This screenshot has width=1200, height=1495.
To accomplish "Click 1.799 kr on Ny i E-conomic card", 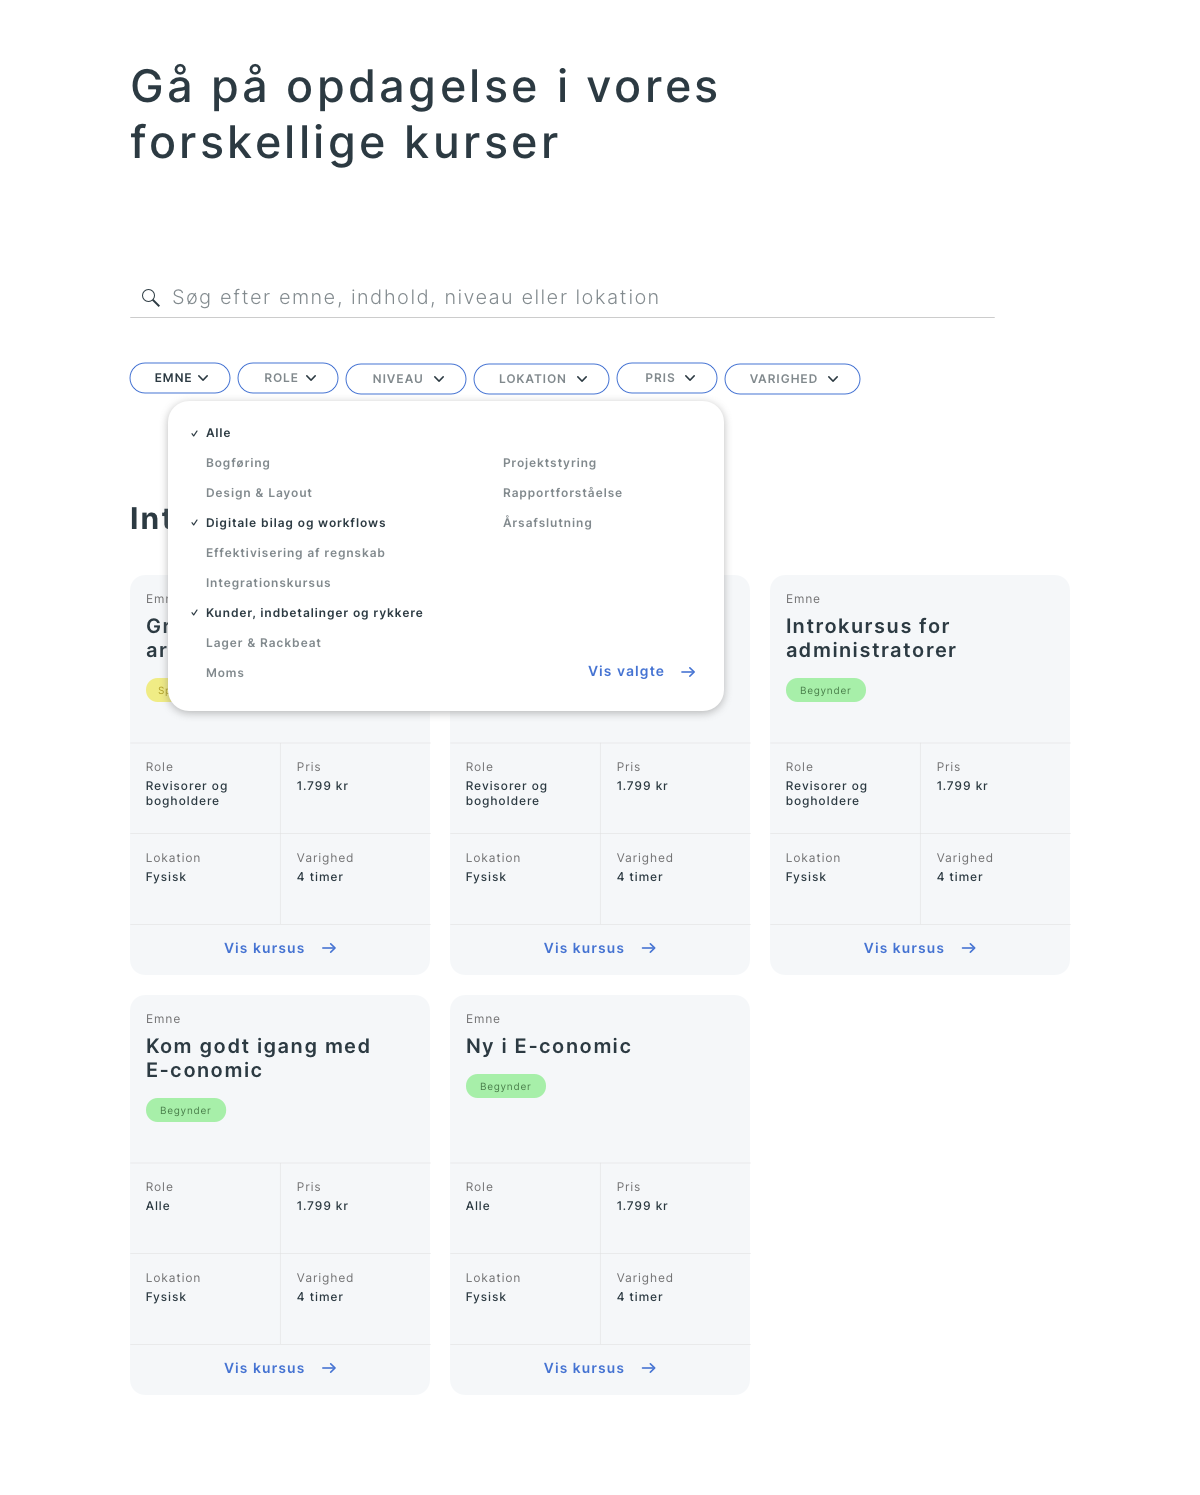I will (x=642, y=1206).
